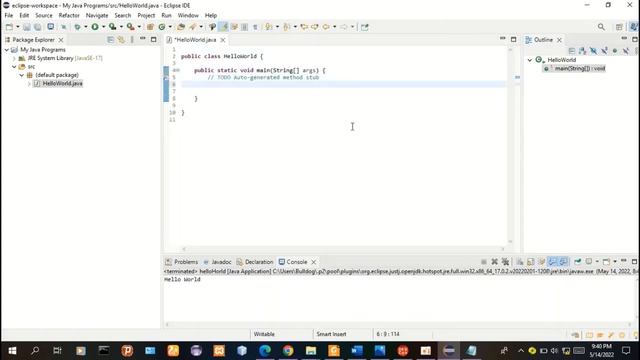640x360 pixels.
Task: Click the Back navigation arrow in toolbar
Action: pyautogui.click(x=326, y=27)
